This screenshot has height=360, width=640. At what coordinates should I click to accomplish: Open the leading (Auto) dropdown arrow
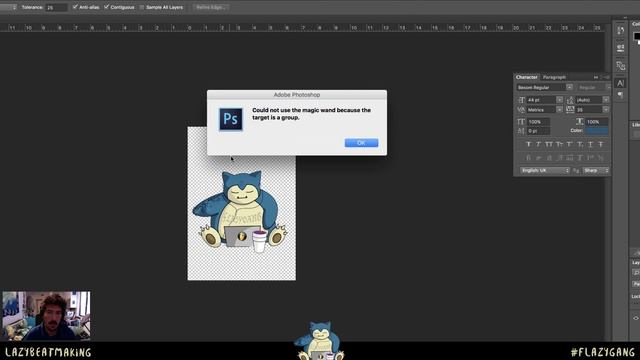point(606,100)
